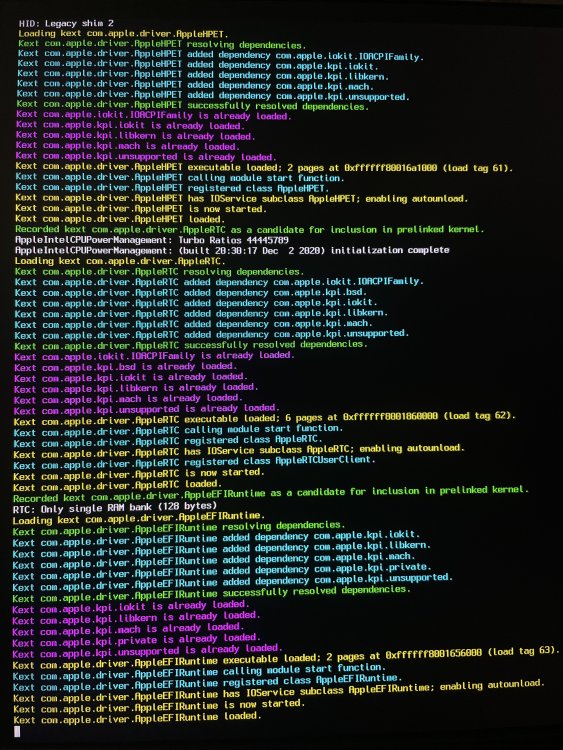Click the line ending with 'load tag 61'
Image resolution: width=563 pixels, height=750 pixels.
(x=264, y=167)
